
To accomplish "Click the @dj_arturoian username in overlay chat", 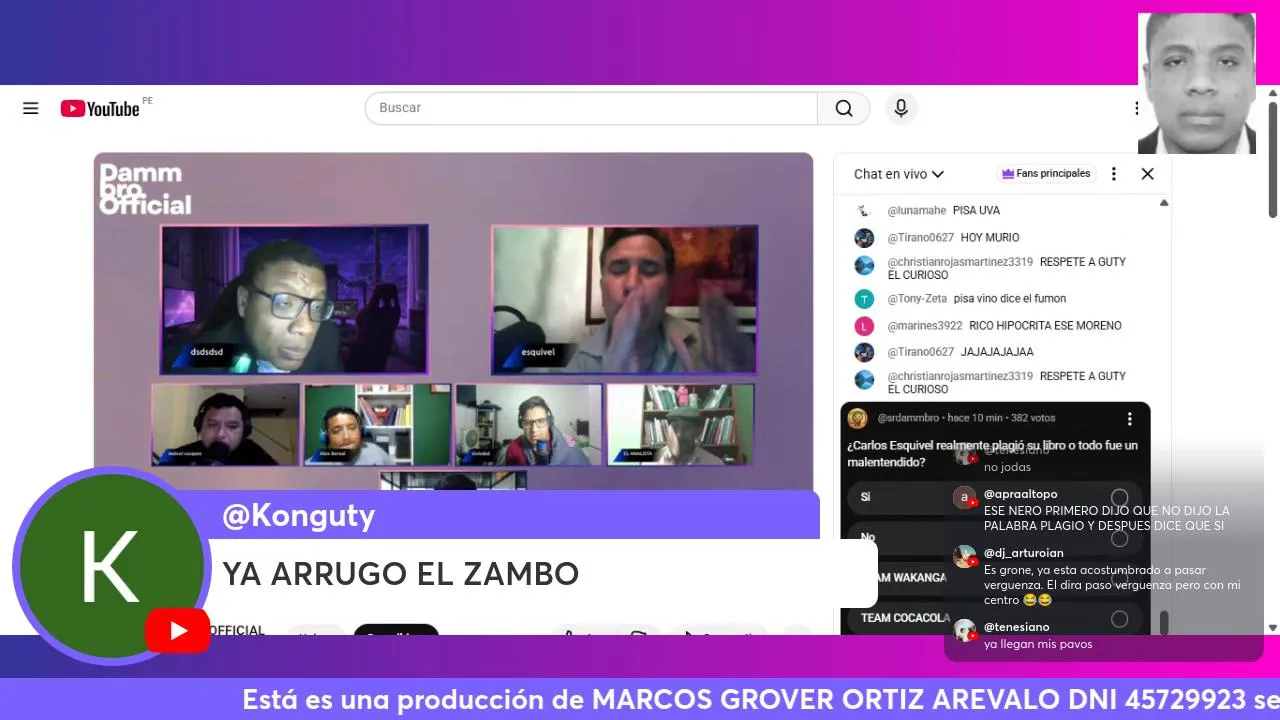I will pos(1024,553).
